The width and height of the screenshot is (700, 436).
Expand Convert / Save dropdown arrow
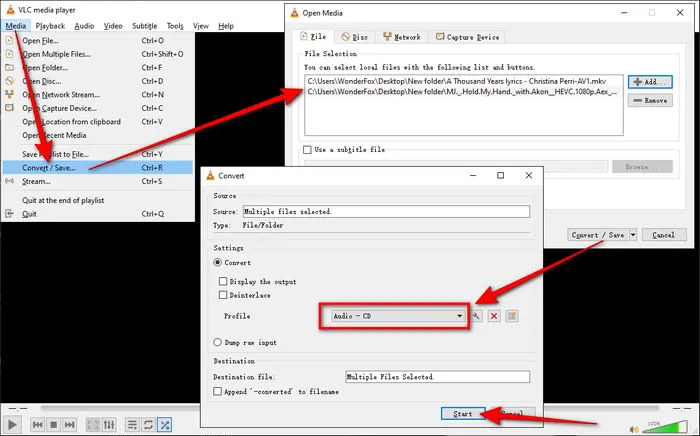[x=633, y=235]
